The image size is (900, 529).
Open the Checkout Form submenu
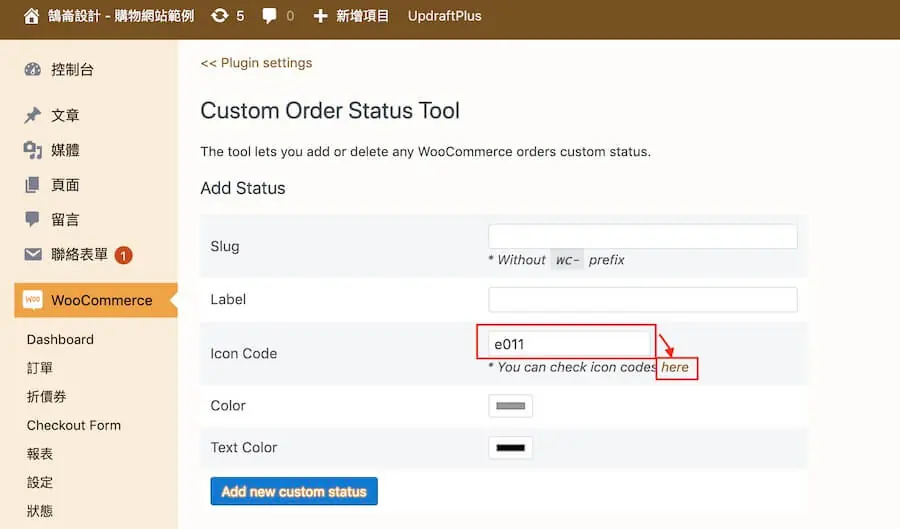pos(74,425)
